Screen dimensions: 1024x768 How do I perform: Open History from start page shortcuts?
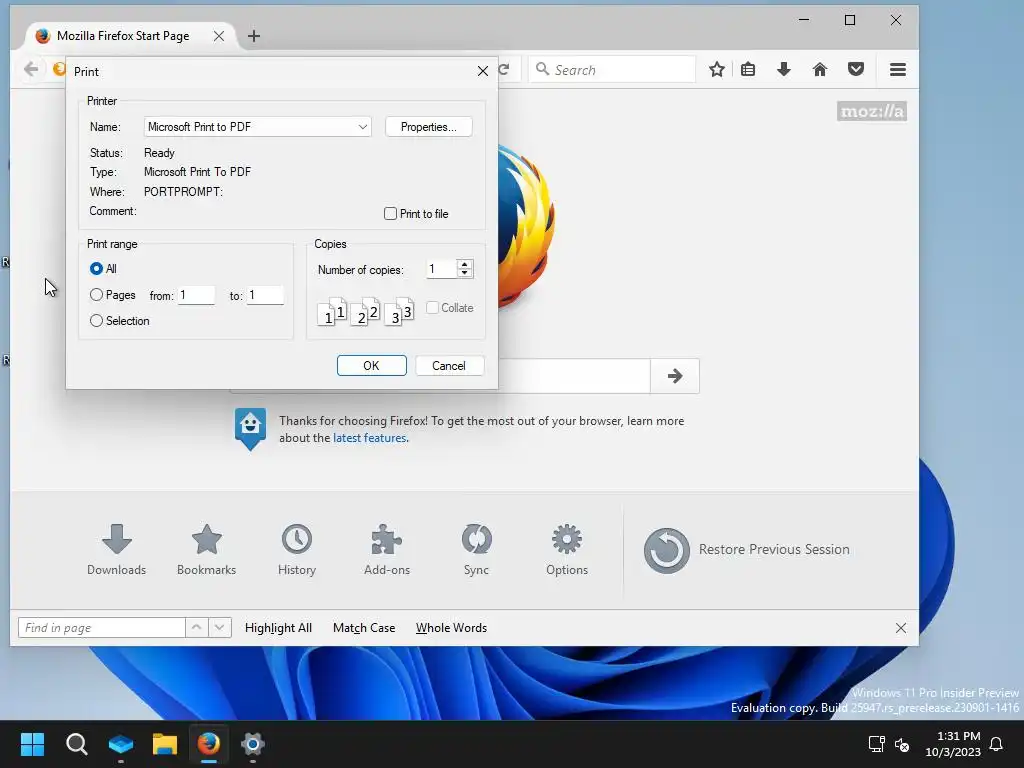[x=296, y=549]
